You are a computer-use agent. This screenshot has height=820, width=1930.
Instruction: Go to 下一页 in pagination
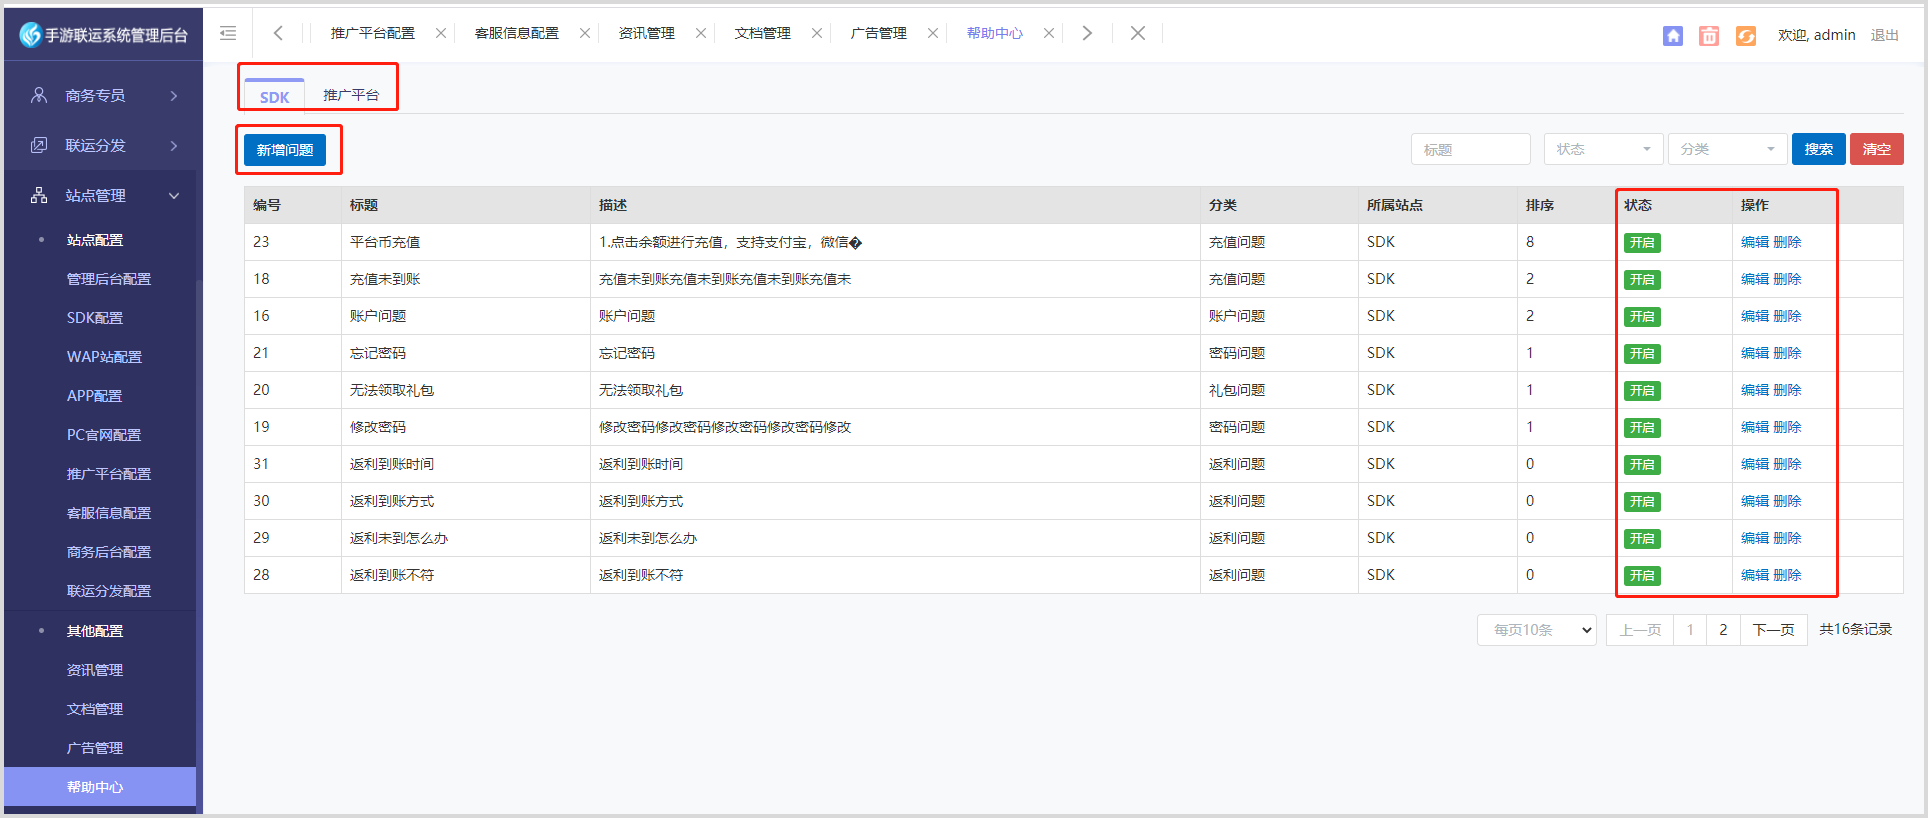(x=1774, y=630)
